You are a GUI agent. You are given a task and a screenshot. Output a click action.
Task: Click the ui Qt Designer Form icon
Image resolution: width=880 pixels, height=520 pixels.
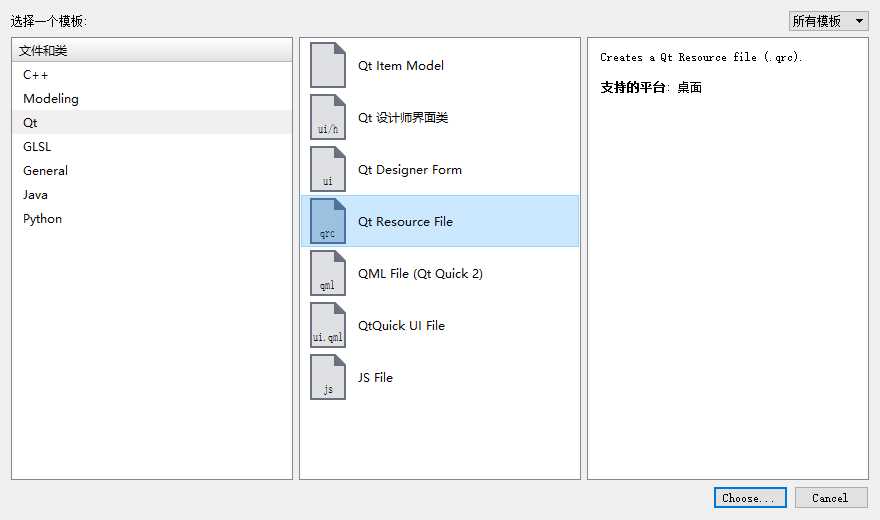(328, 169)
